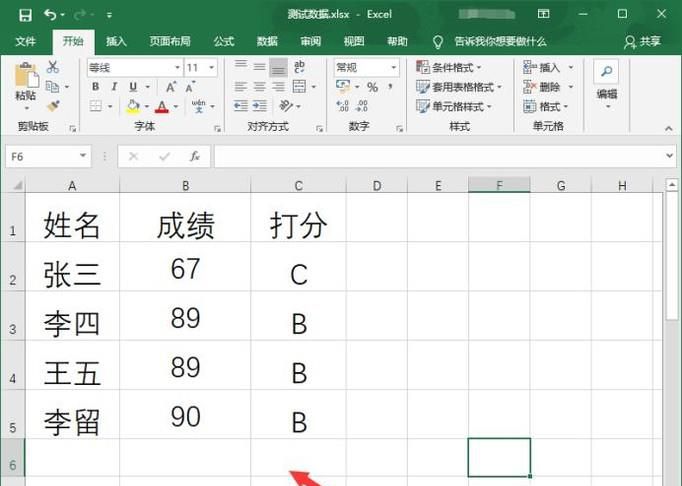
Task: Open the 文件 File tab
Action: (x=26, y=41)
